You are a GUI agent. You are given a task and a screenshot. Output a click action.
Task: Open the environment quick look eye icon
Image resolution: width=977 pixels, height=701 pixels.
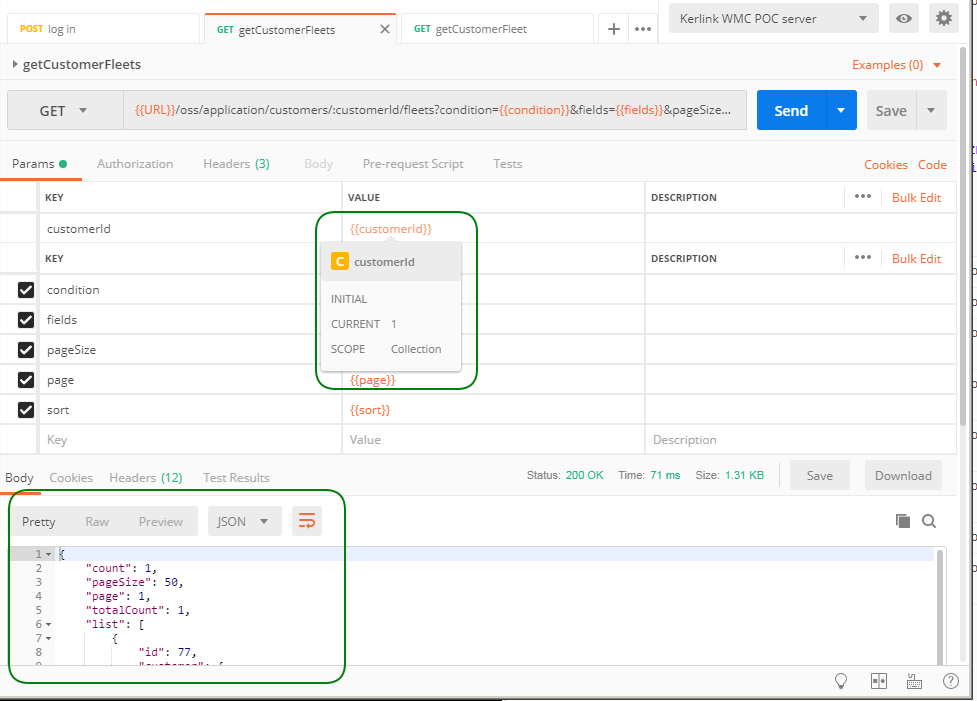(904, 18)
